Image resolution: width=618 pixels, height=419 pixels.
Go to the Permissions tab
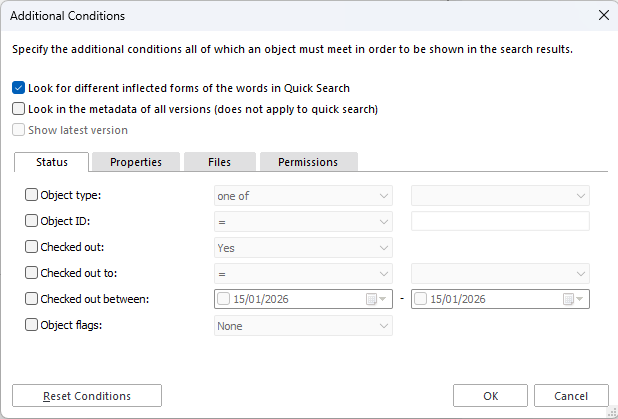coord(308,162)
